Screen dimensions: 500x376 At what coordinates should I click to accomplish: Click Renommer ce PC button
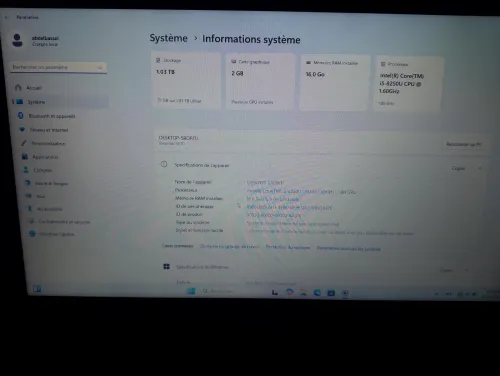pyautogui.click(x=464, y=144)
